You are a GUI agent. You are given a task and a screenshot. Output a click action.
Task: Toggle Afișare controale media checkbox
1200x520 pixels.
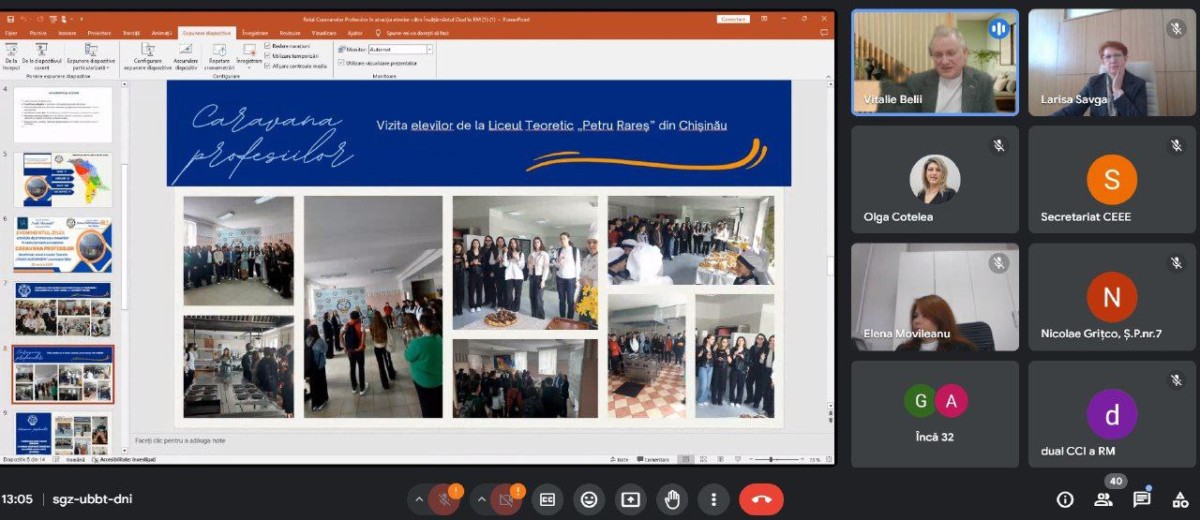pyautogui.click(x=296, y=65)
